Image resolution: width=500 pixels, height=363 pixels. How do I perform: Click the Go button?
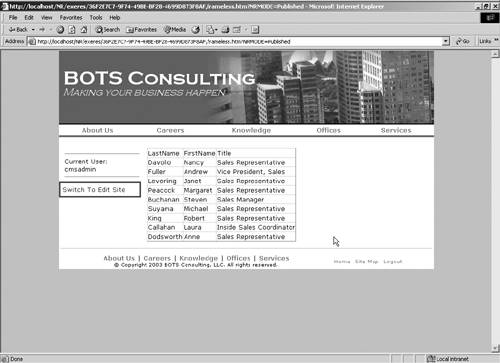pyautogui.click(x=463, y=41)
